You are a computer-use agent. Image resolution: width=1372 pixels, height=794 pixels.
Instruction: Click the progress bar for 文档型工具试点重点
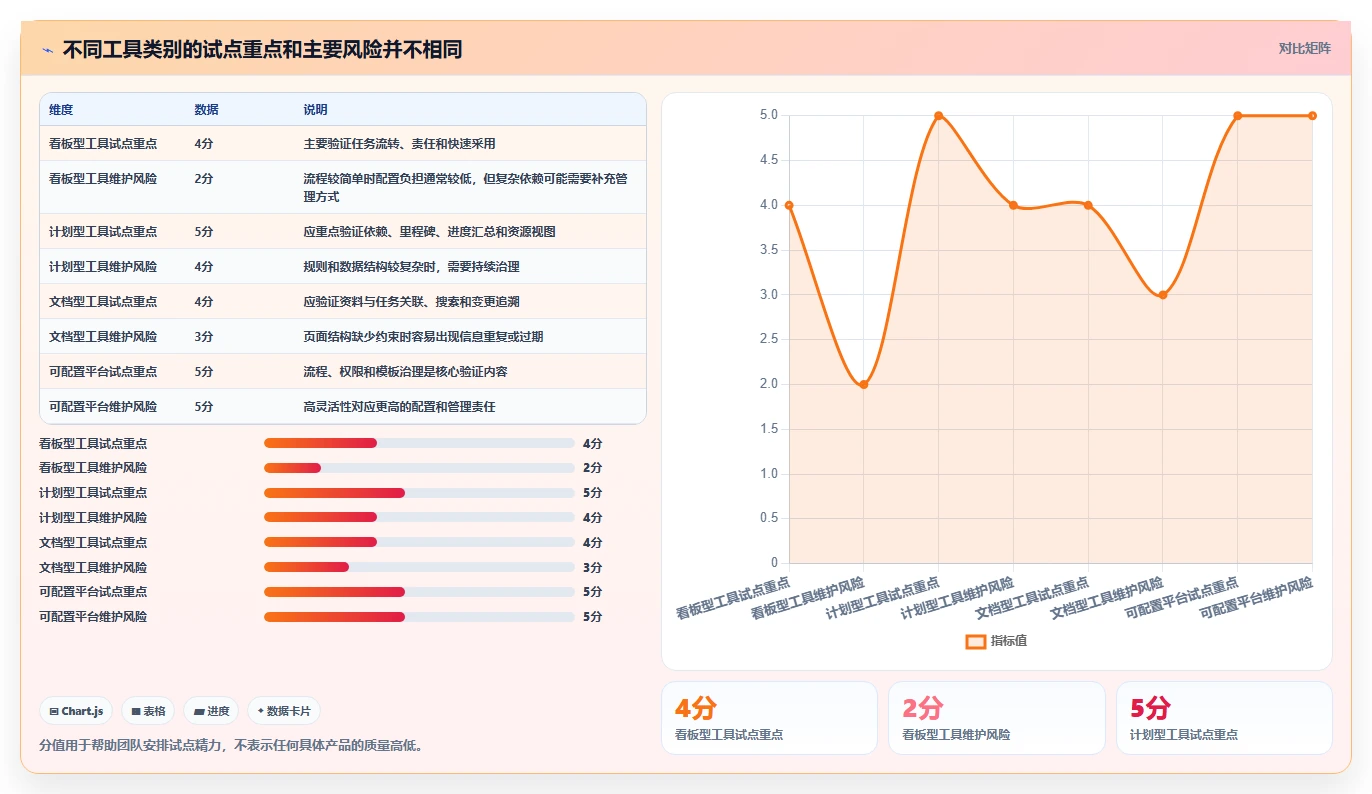point(419,542)
